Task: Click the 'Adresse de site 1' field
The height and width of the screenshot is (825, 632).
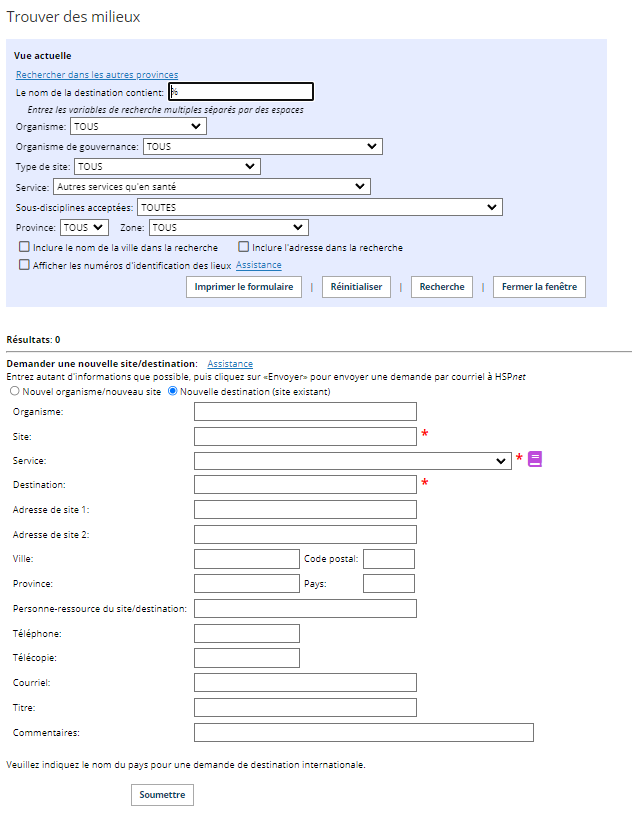Action: click(305, 509)
